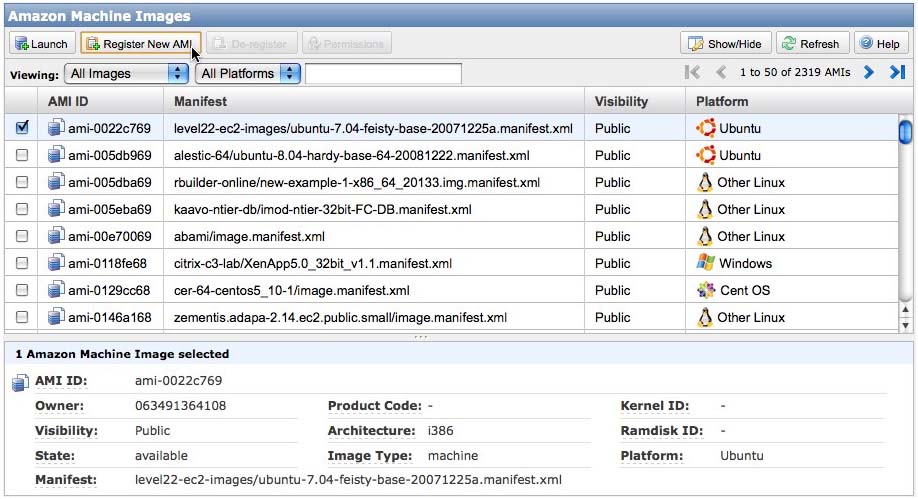The height and width of the screenshot is (499, 918).
Task: Click the Launch button
Action: tap(42, 44)
